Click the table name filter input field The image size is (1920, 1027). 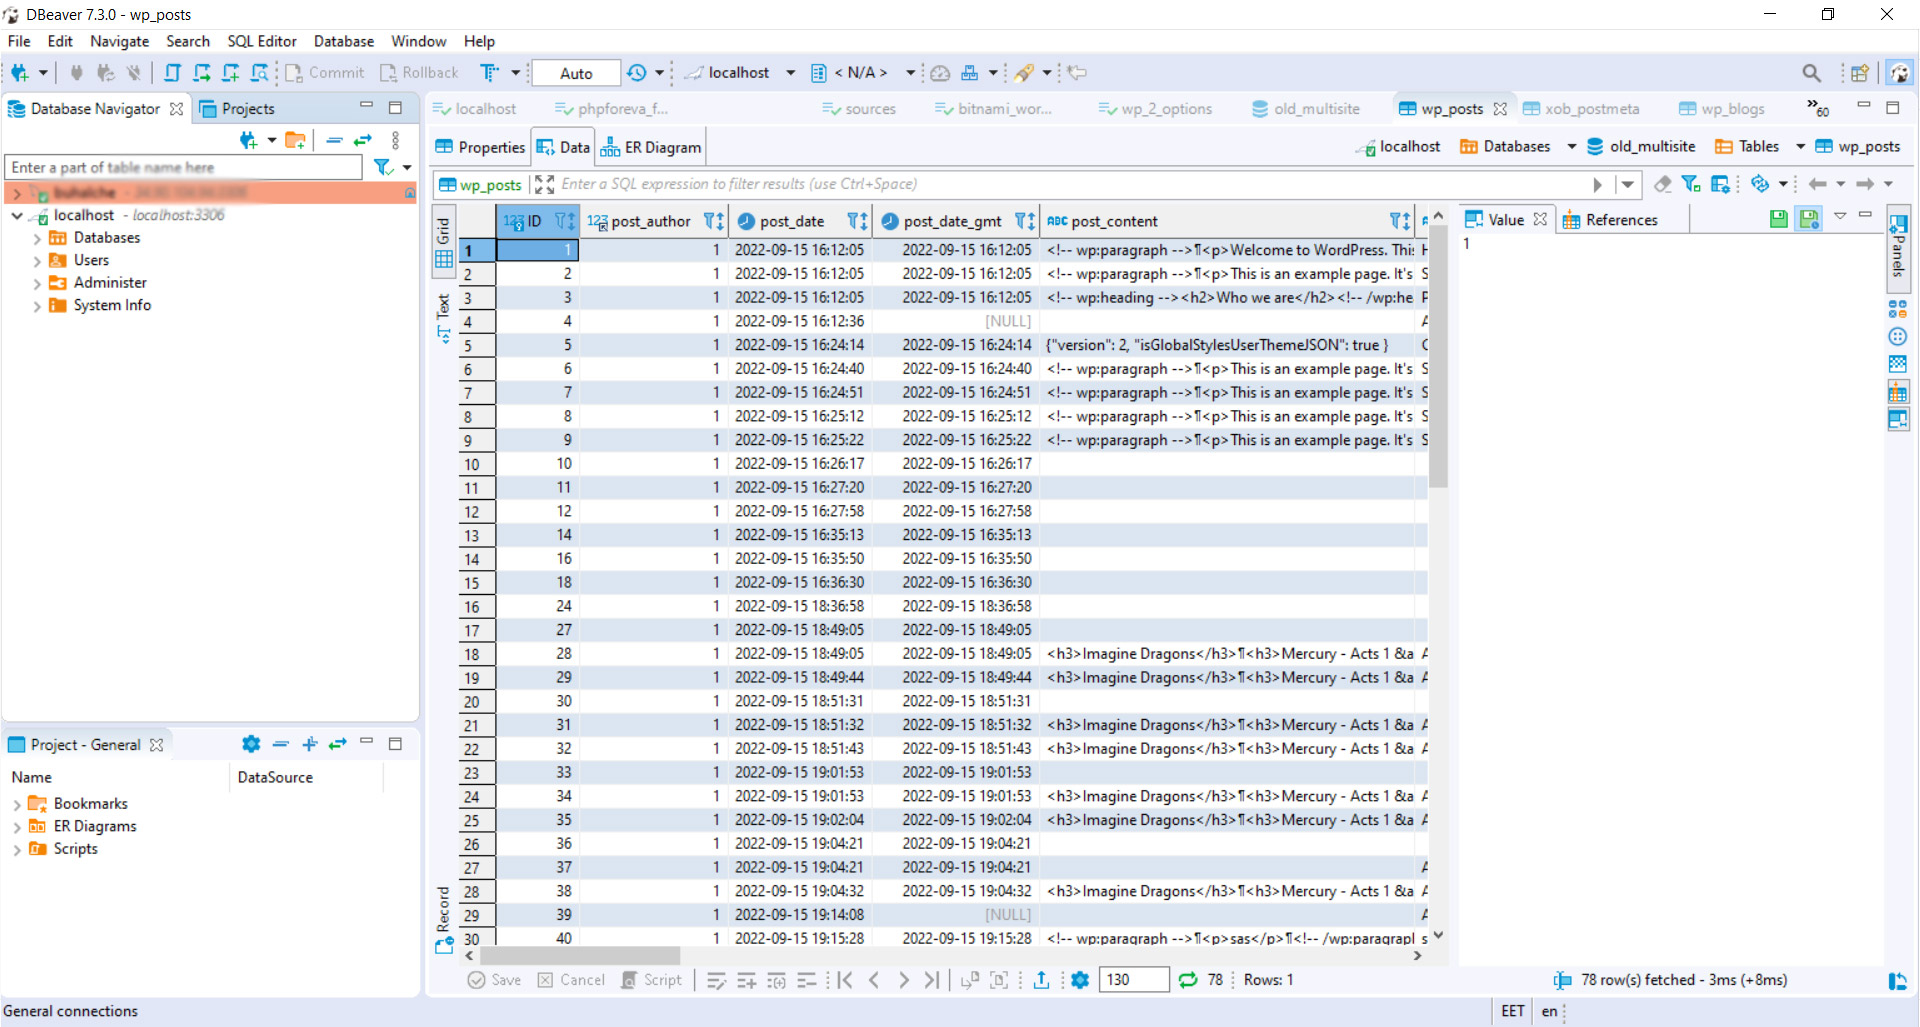[184, 167]
